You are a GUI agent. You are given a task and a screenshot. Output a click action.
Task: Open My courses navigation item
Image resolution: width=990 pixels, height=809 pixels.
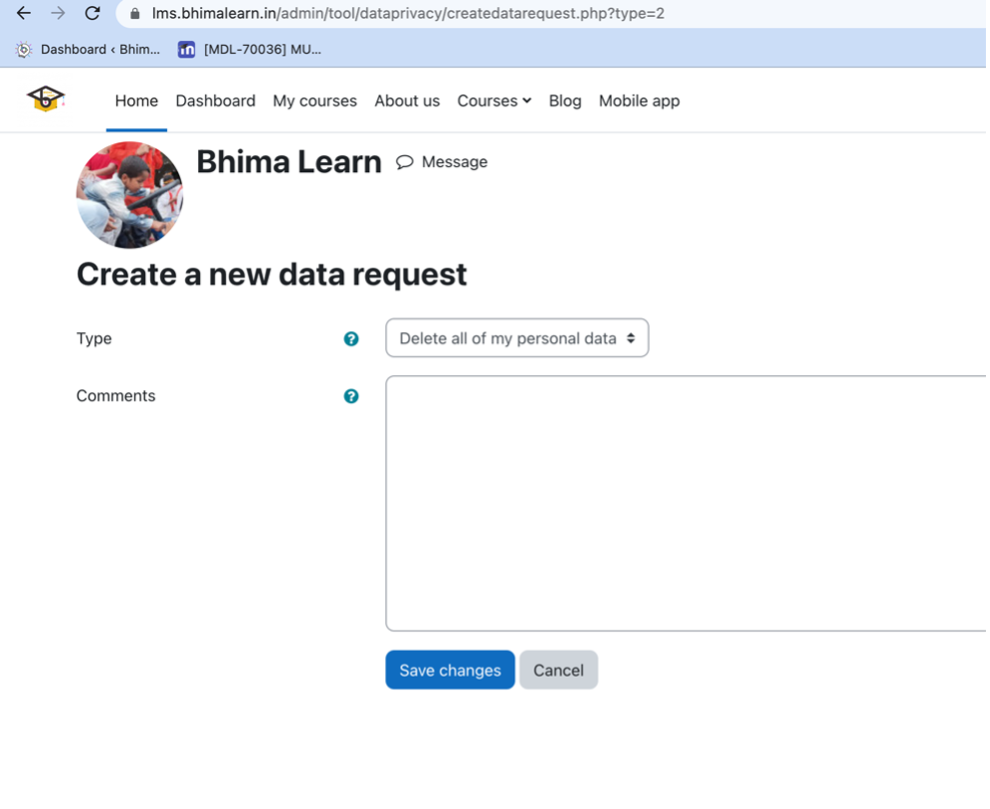[314, 101]
